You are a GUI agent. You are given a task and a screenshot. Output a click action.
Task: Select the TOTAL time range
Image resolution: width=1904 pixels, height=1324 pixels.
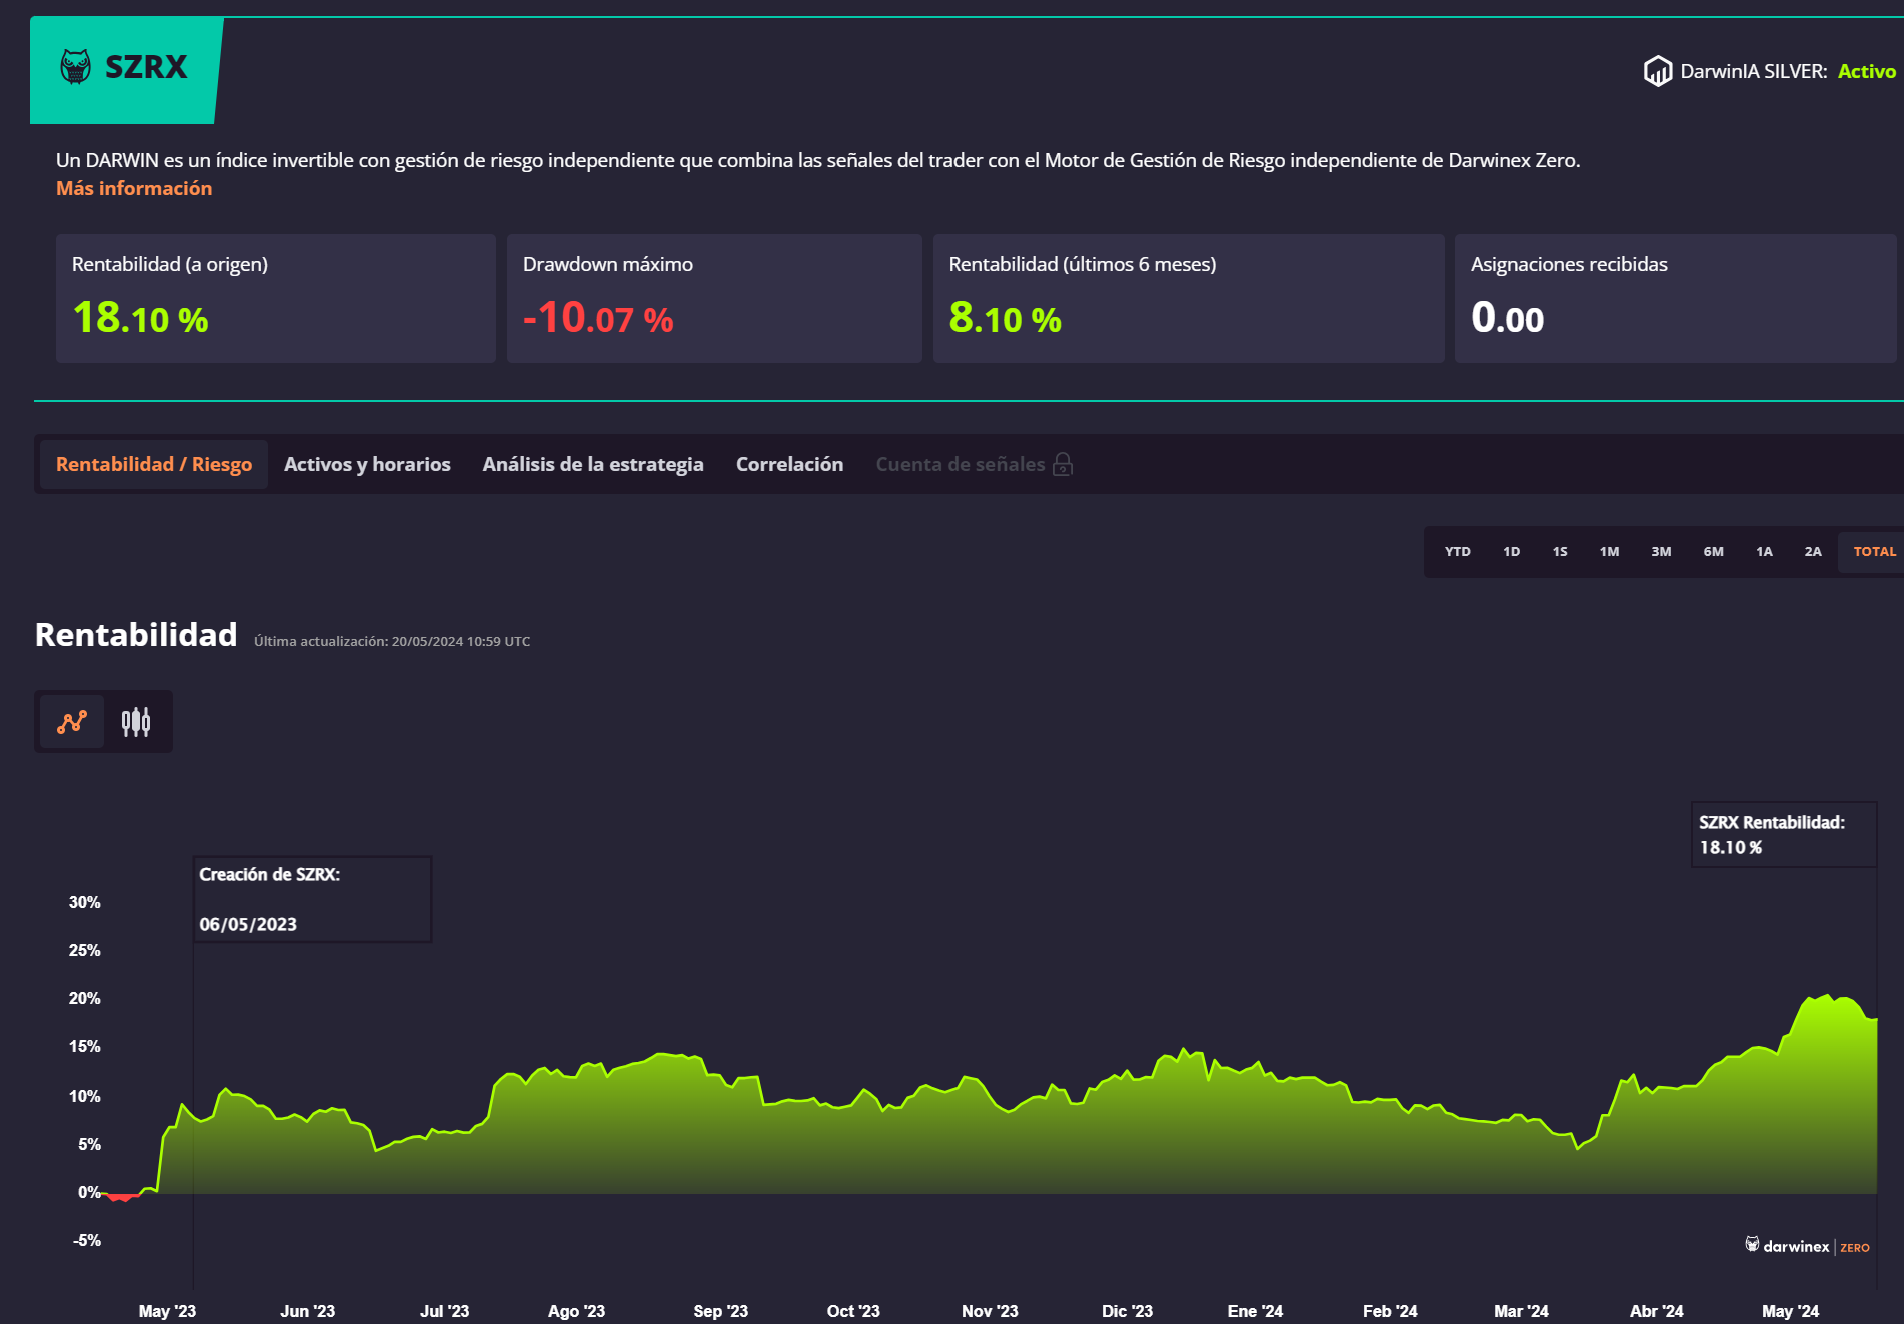[x=1874, y=551]
